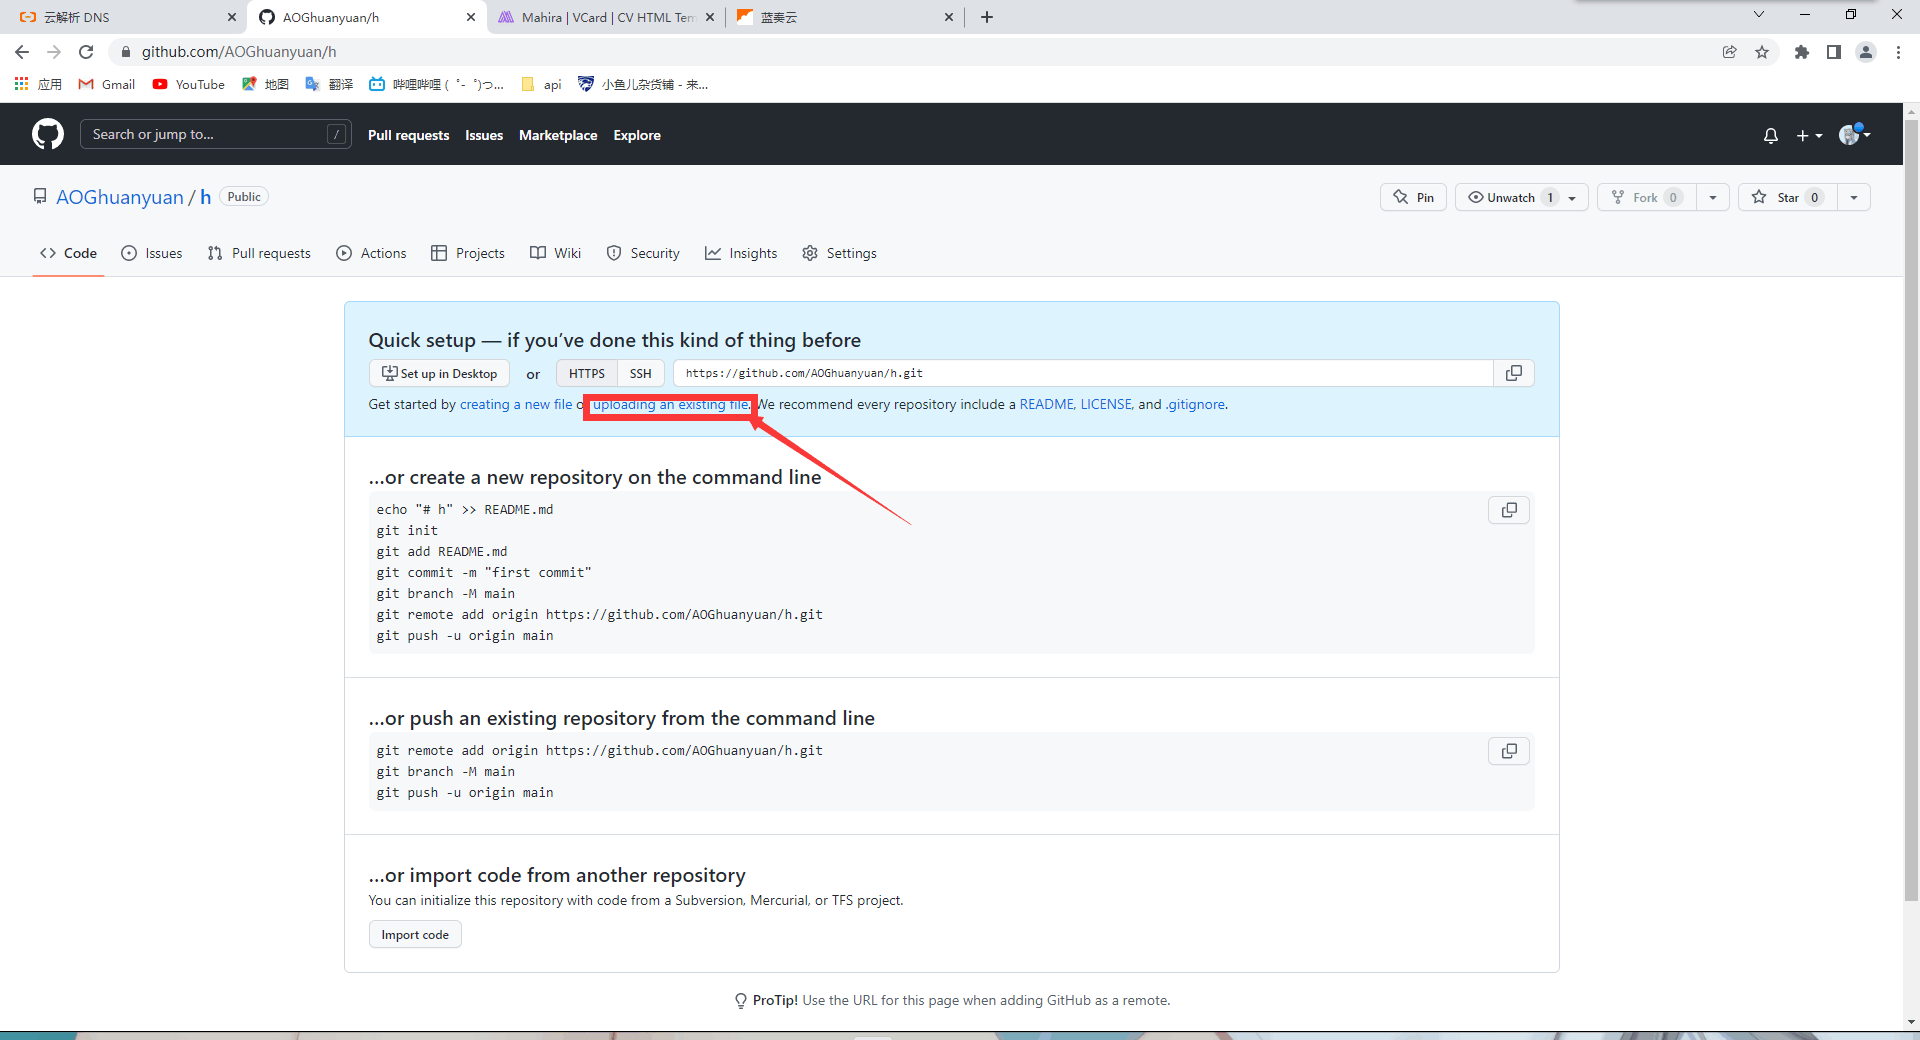Click the Import code button

pos(414,935)
